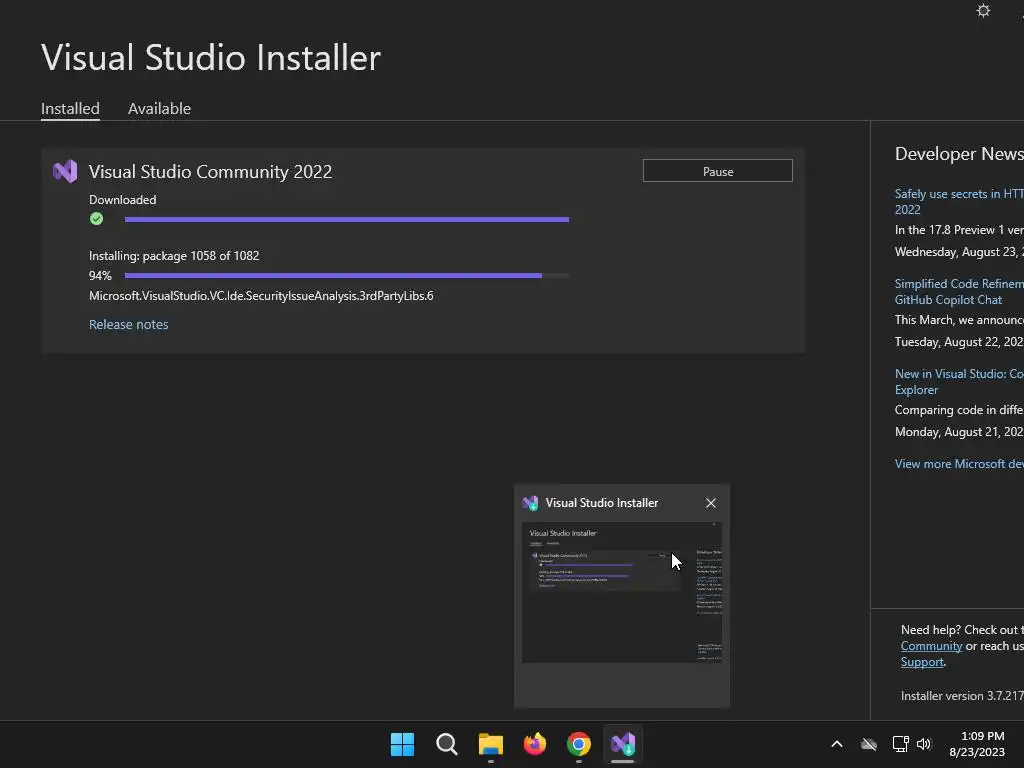Switch to the Installed tab

71,108
